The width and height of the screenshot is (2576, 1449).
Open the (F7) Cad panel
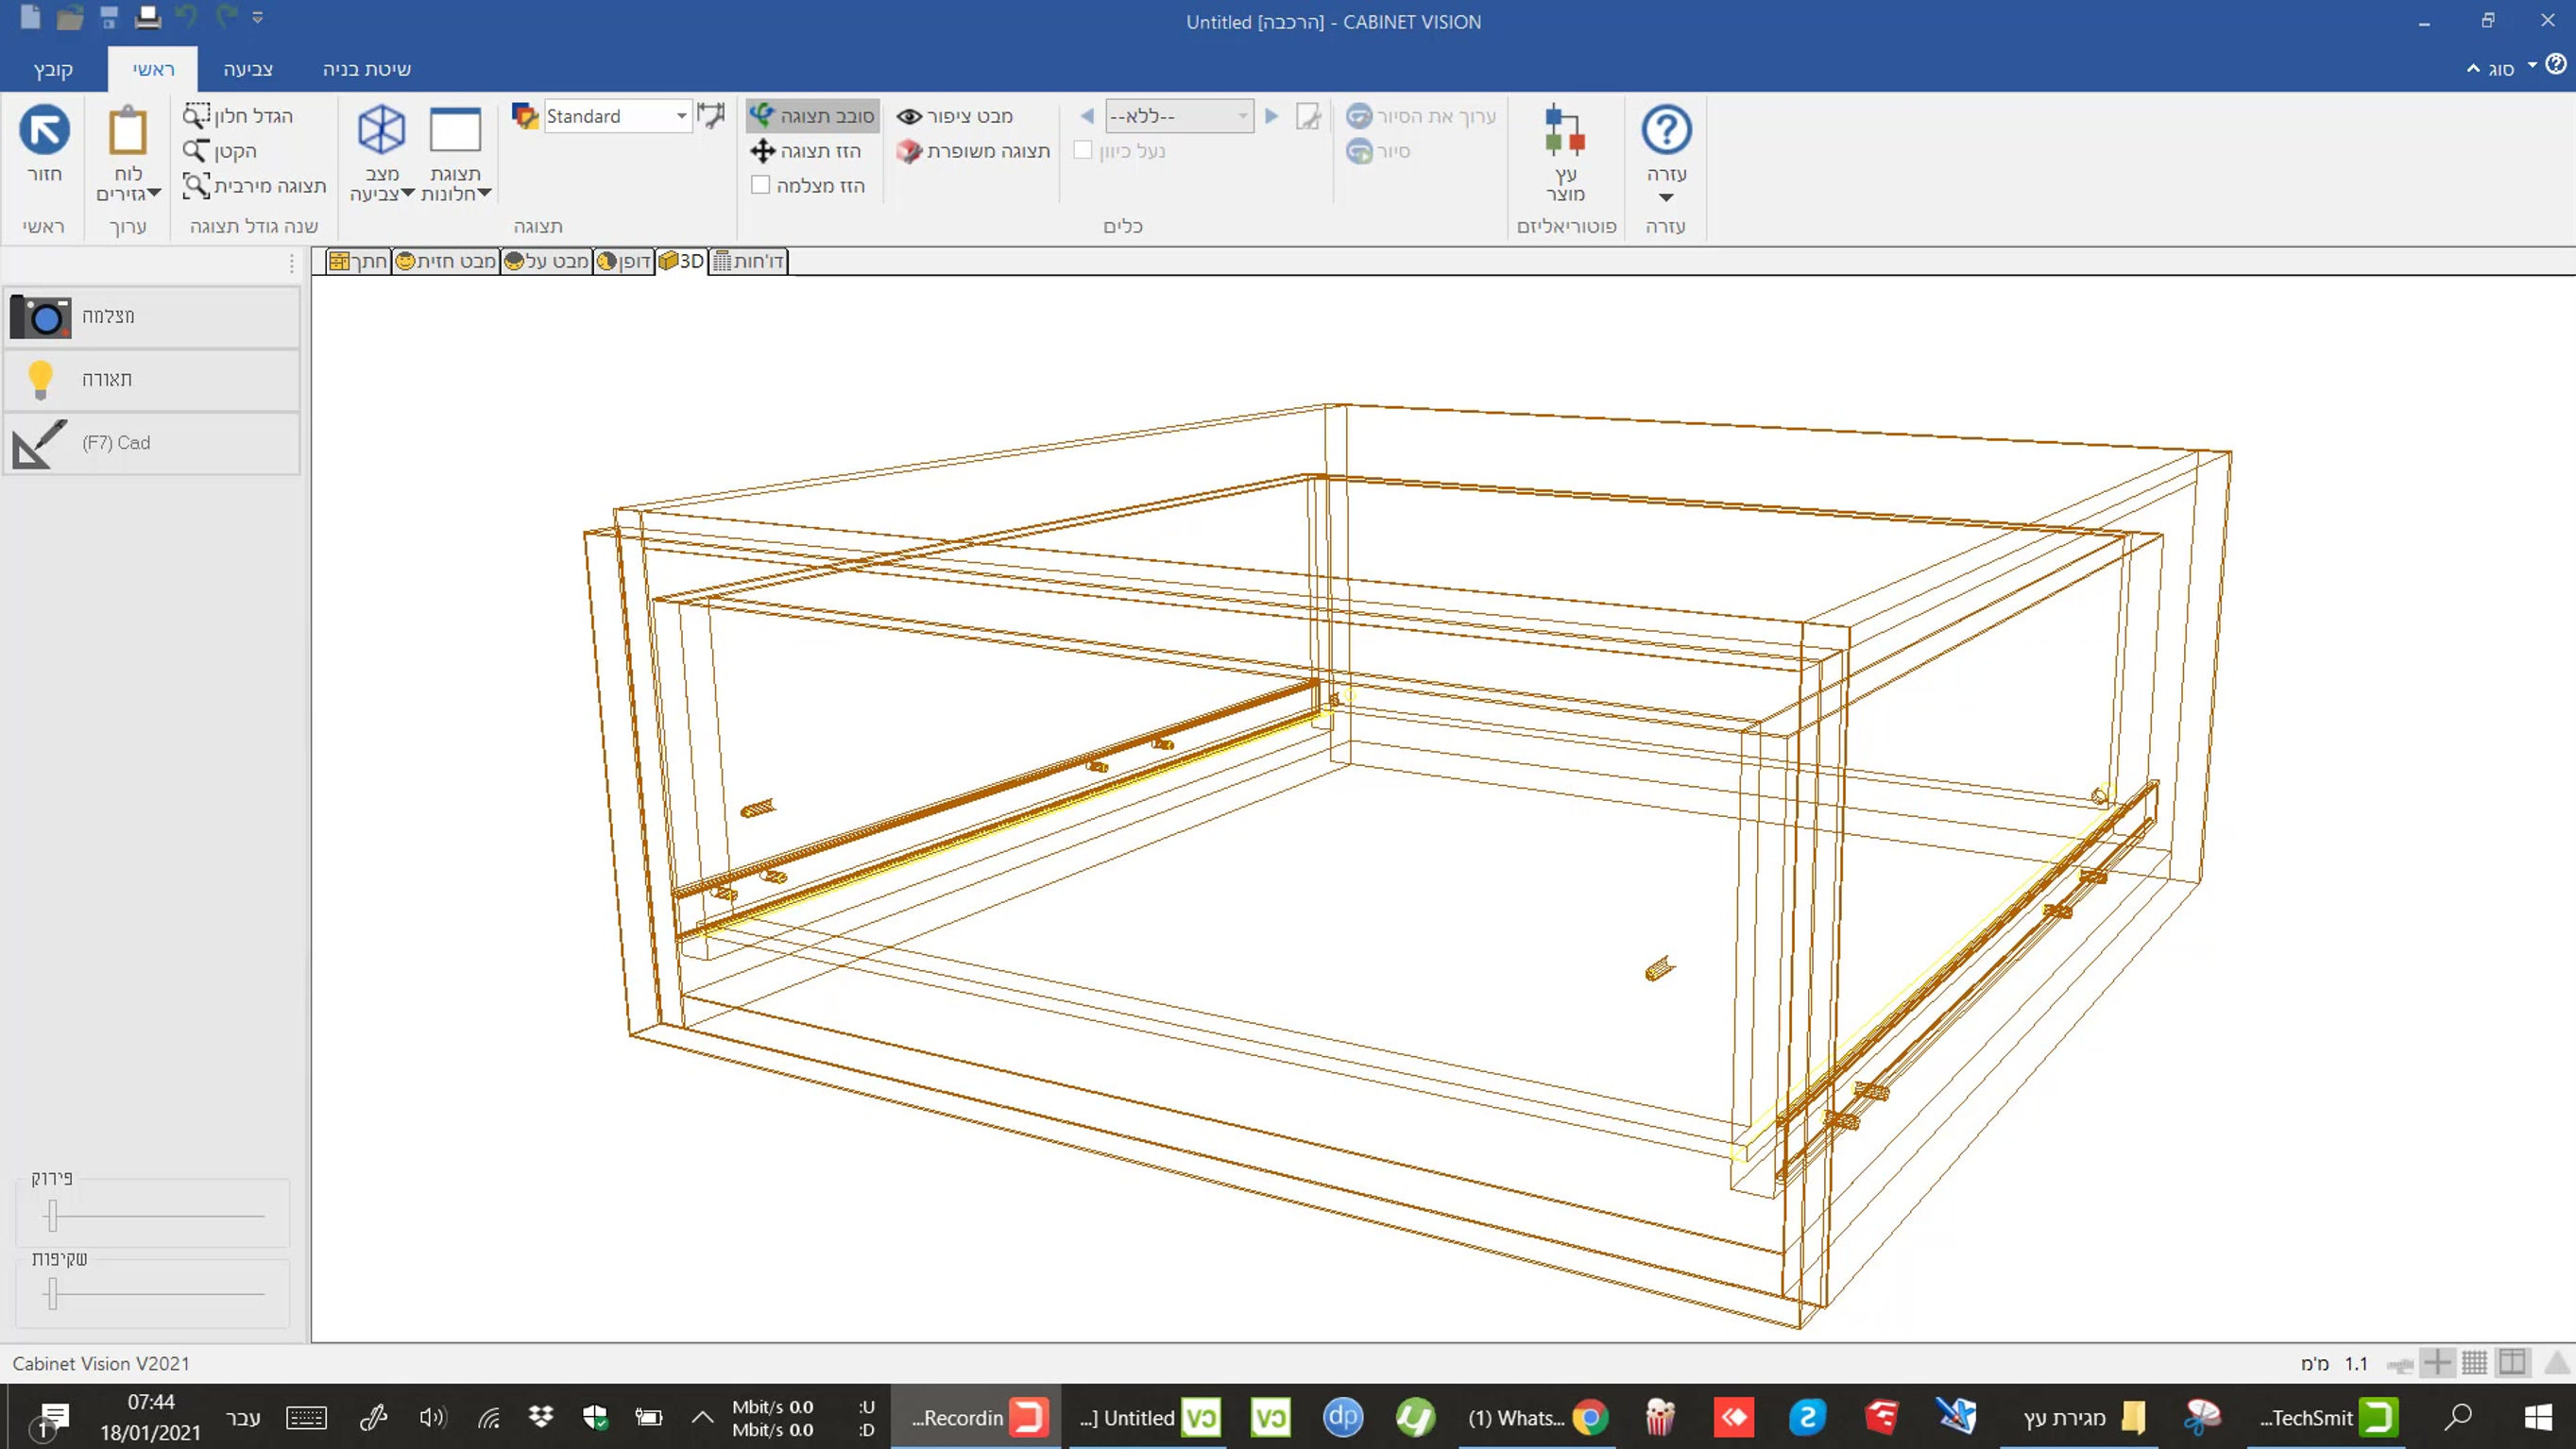tap(152, 443)
